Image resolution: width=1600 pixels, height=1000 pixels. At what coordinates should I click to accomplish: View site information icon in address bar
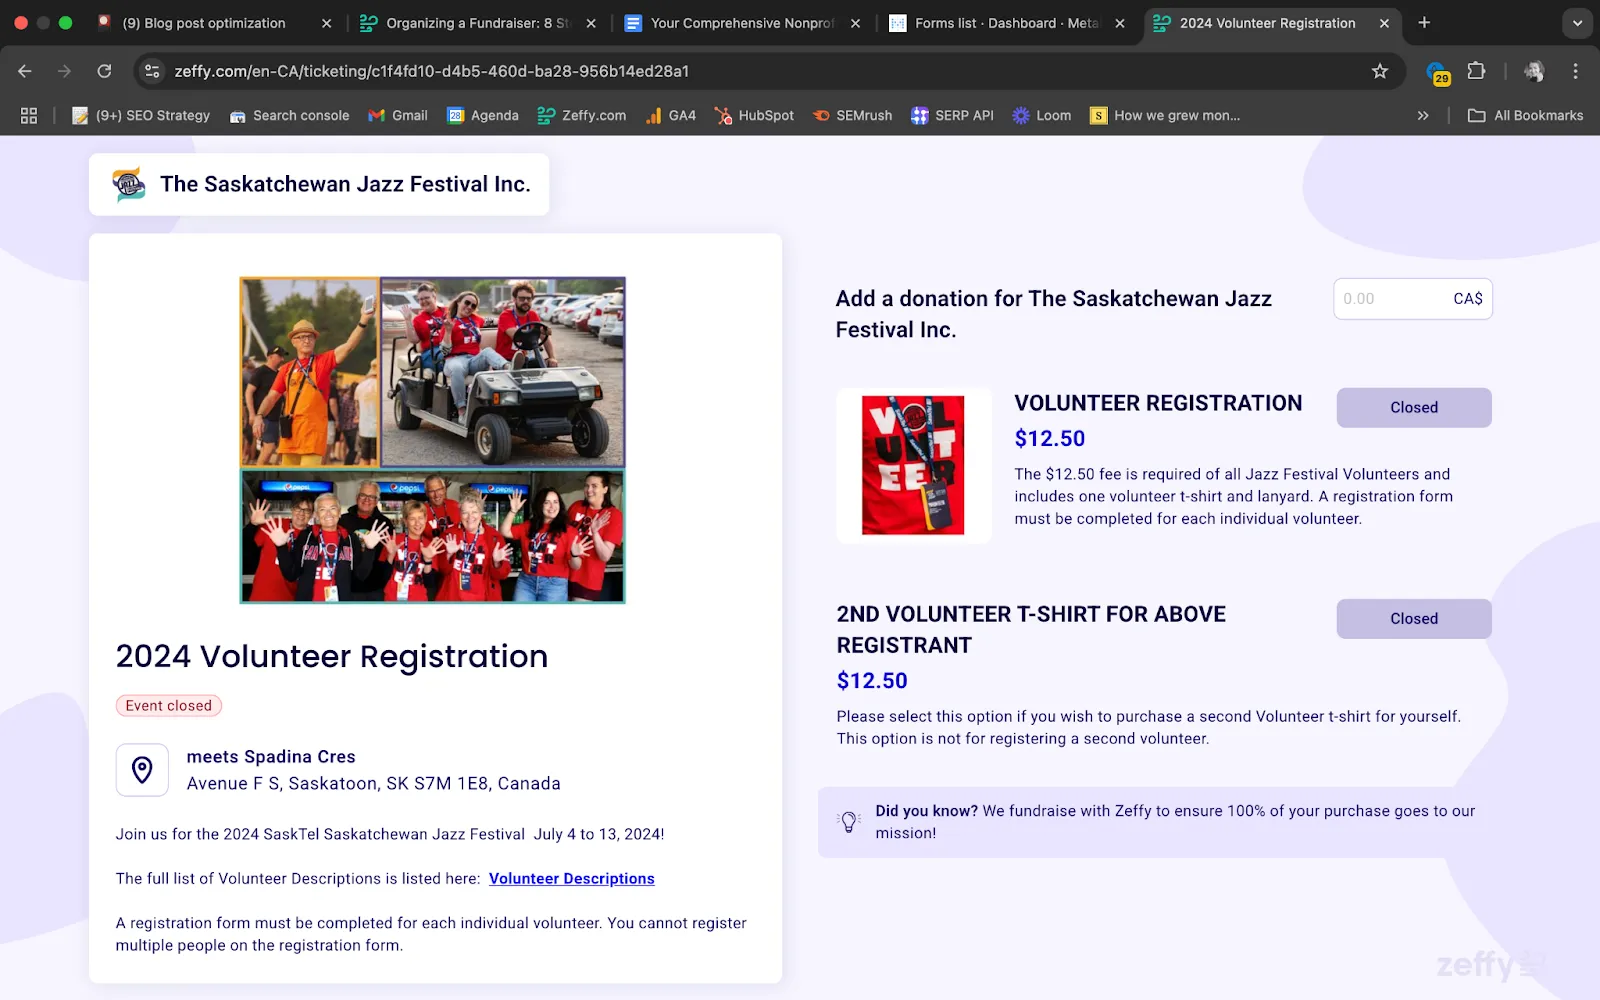click(152, 71)
